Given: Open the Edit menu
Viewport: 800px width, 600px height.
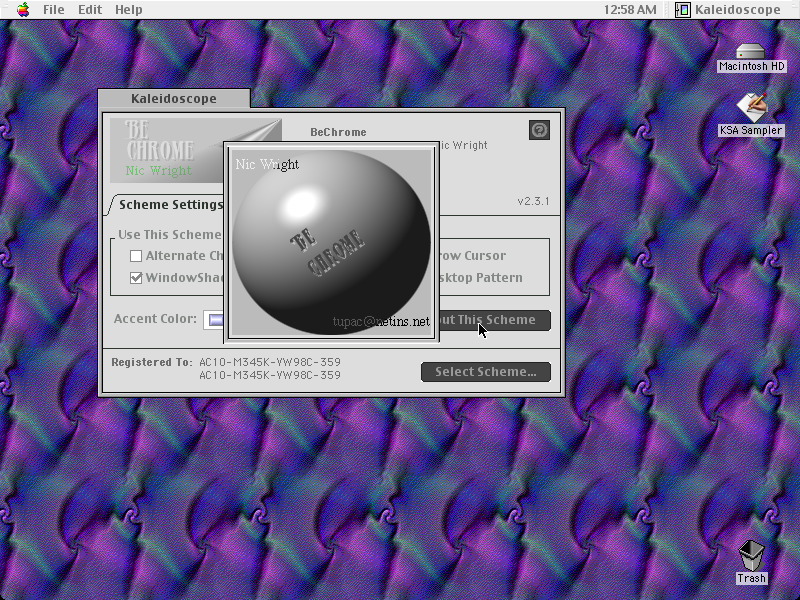Looking at the screenshot, I should tap(90, 10).
